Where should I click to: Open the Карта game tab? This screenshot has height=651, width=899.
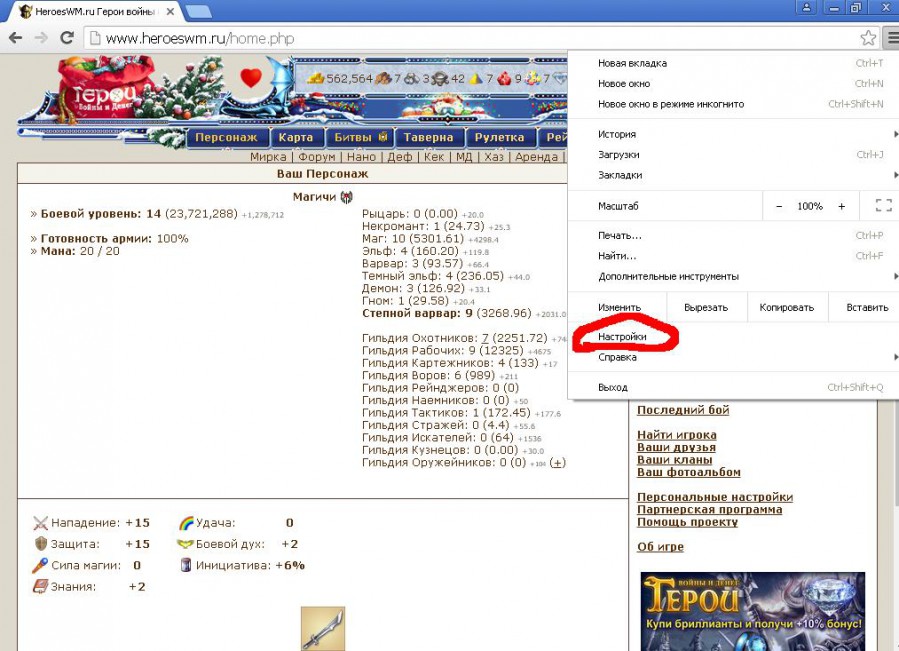click(x=296, y=137)
